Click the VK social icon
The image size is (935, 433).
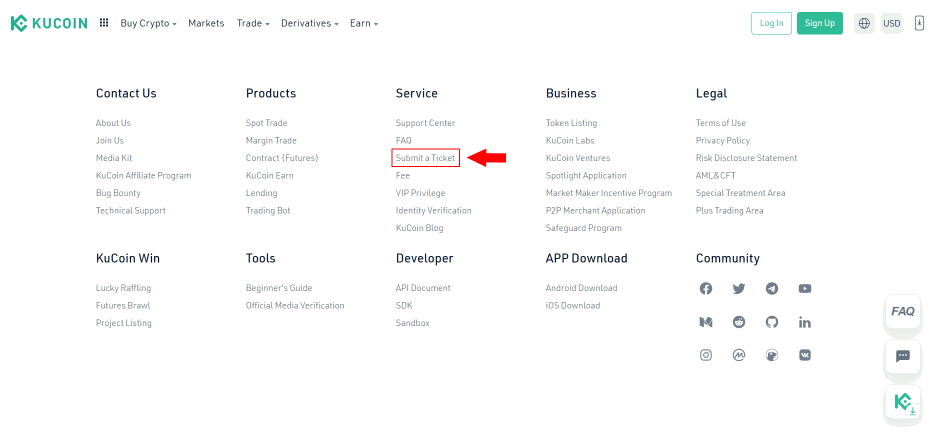click(805, 355)
